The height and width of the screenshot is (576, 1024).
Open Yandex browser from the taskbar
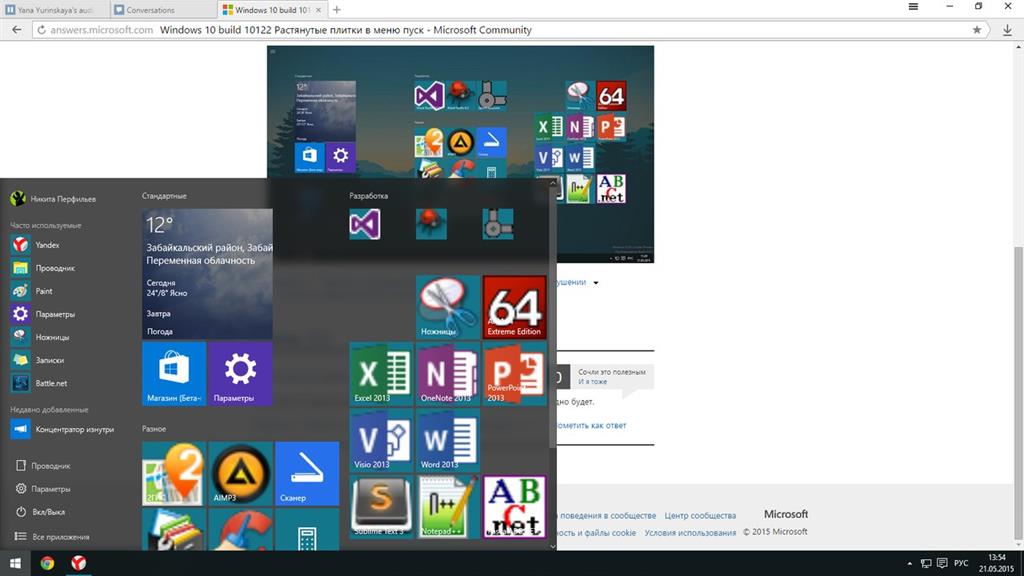coord(78,563)
